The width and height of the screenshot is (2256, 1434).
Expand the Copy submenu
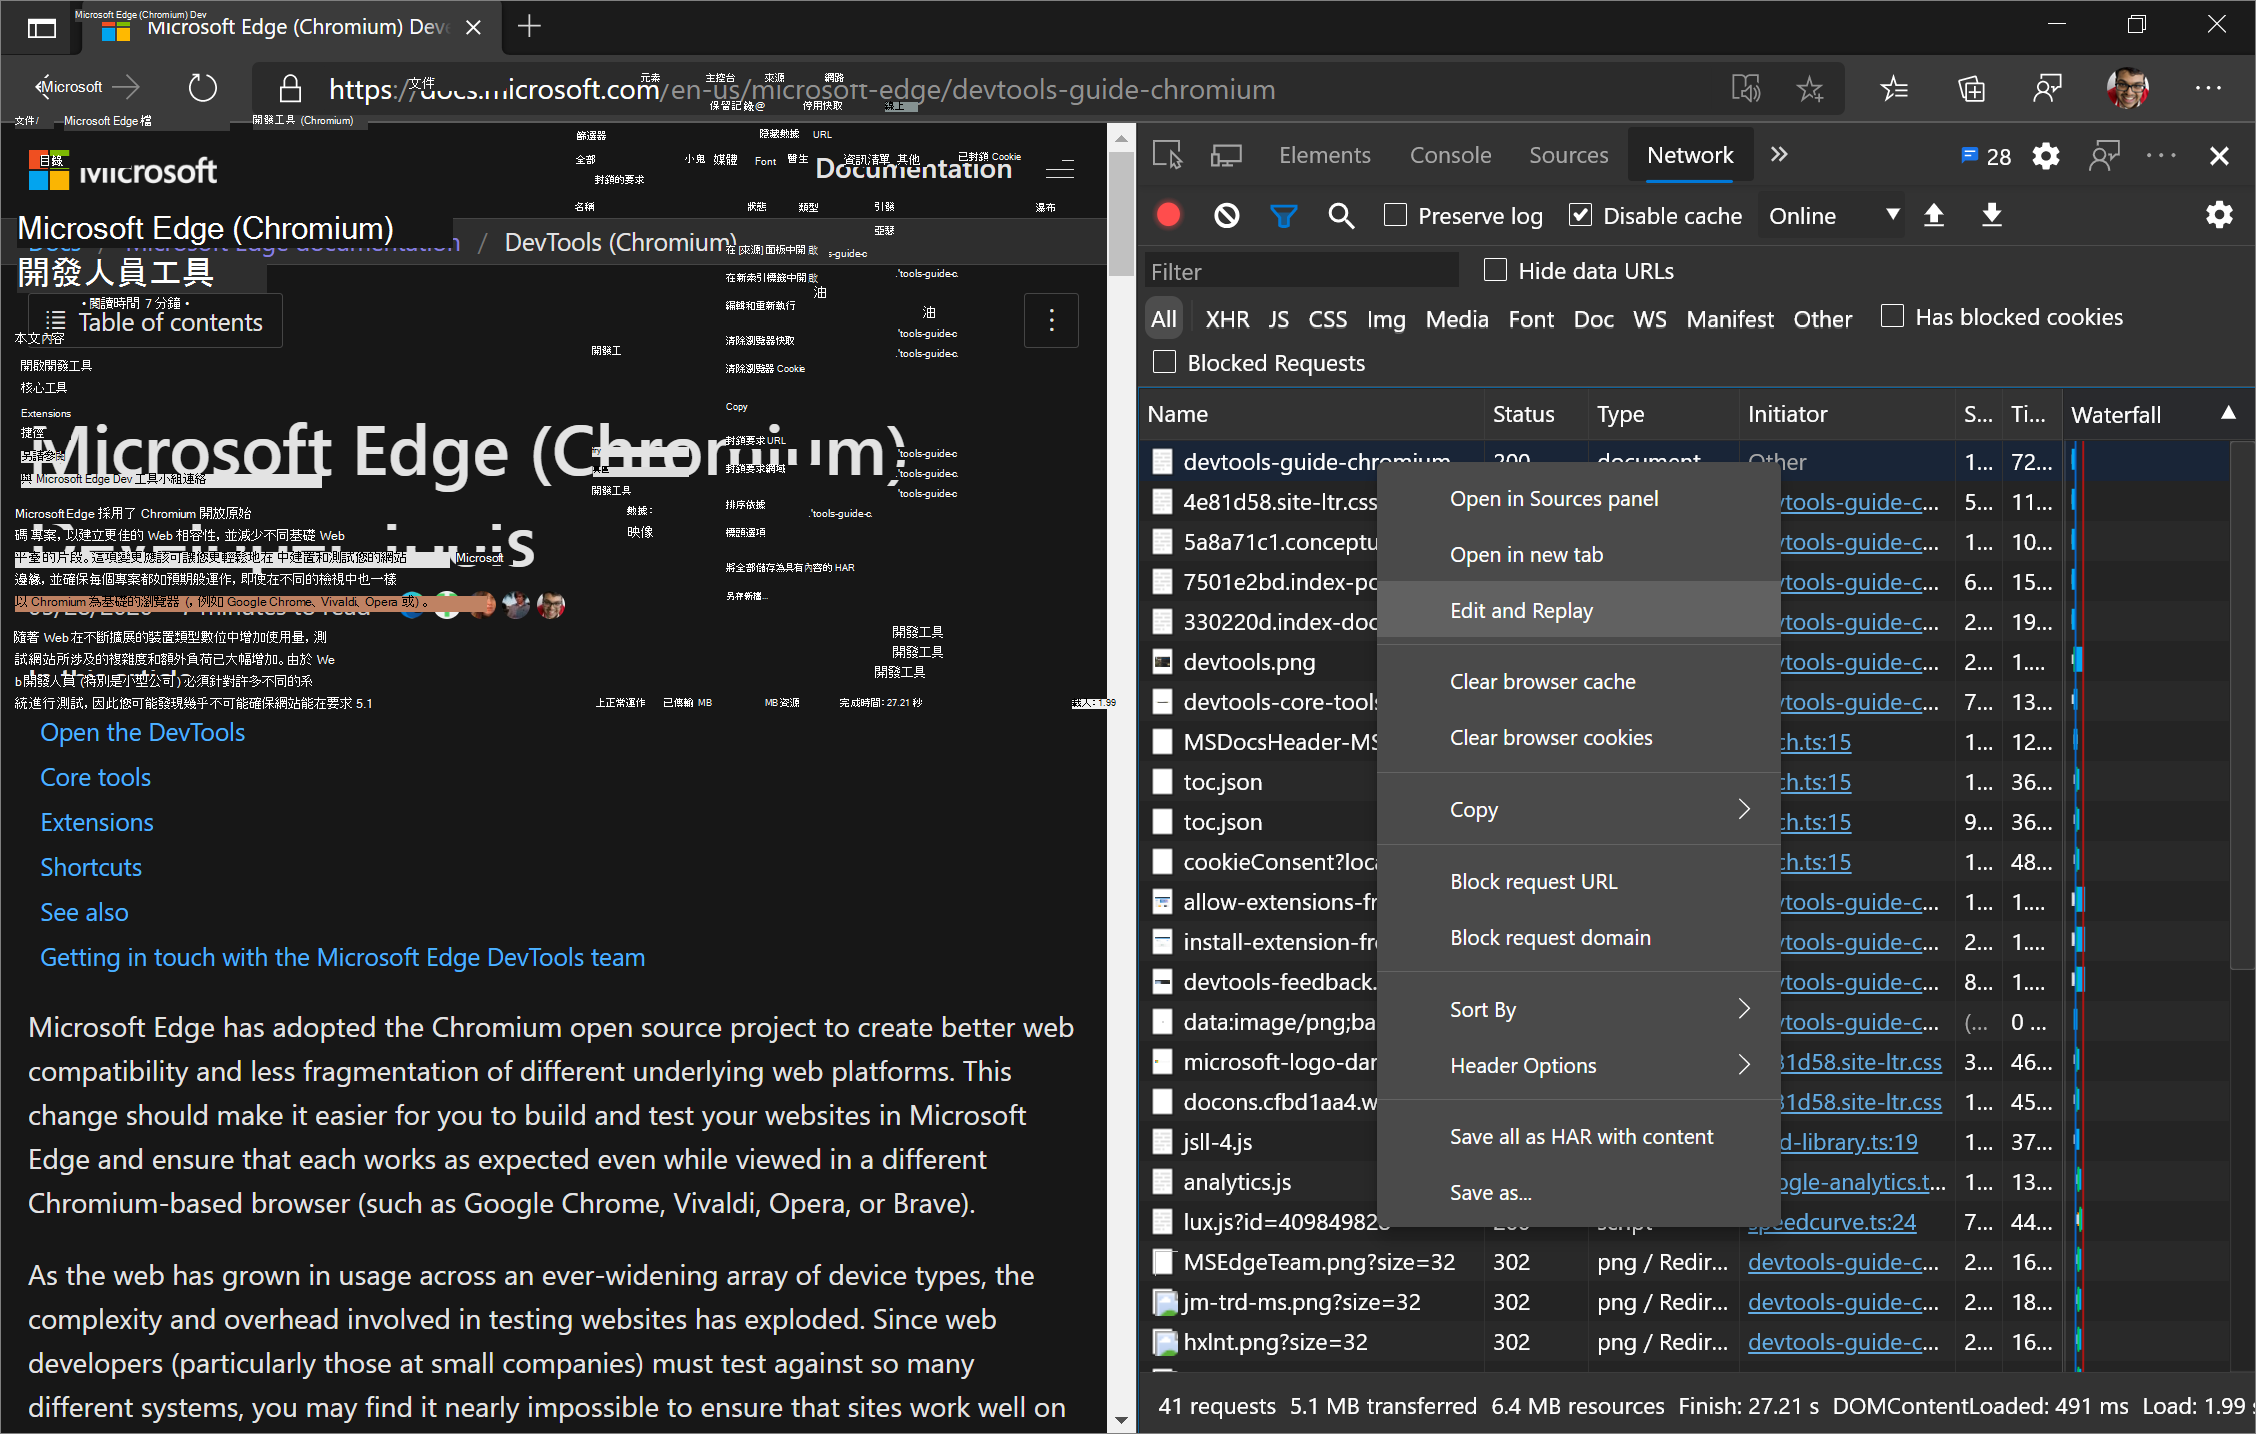tap(1578, 809)
